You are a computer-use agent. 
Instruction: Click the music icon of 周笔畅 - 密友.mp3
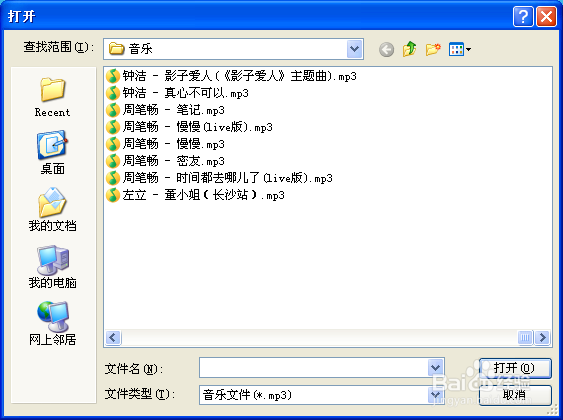coord(113,161)
